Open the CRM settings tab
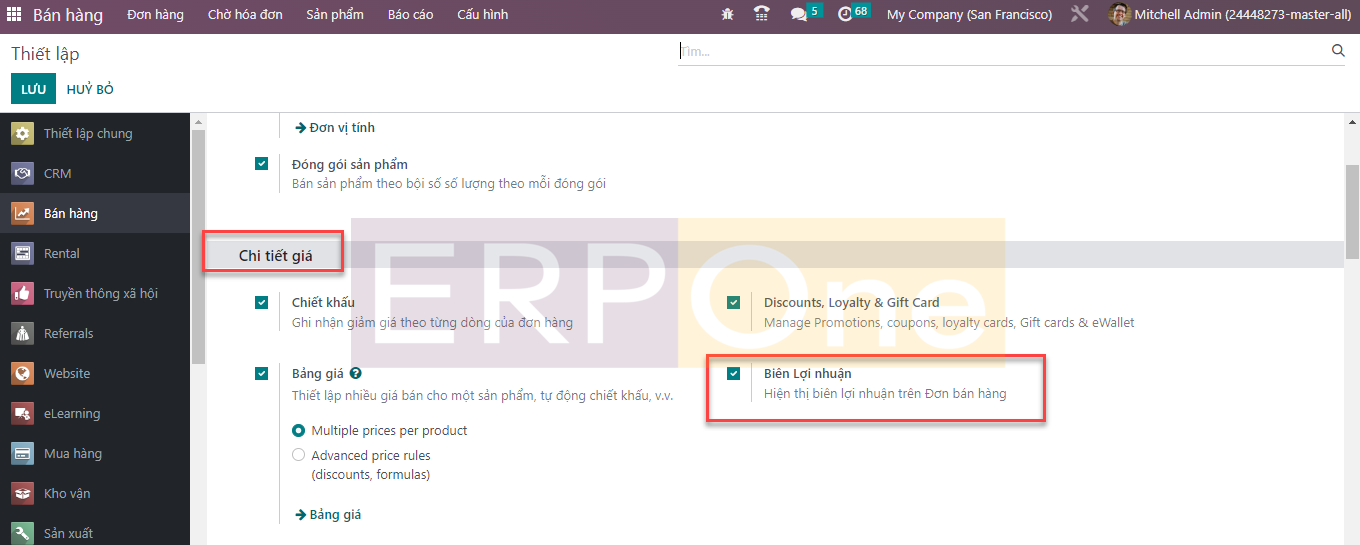Viewport: 1360px width, 545px height. [57, 174]
